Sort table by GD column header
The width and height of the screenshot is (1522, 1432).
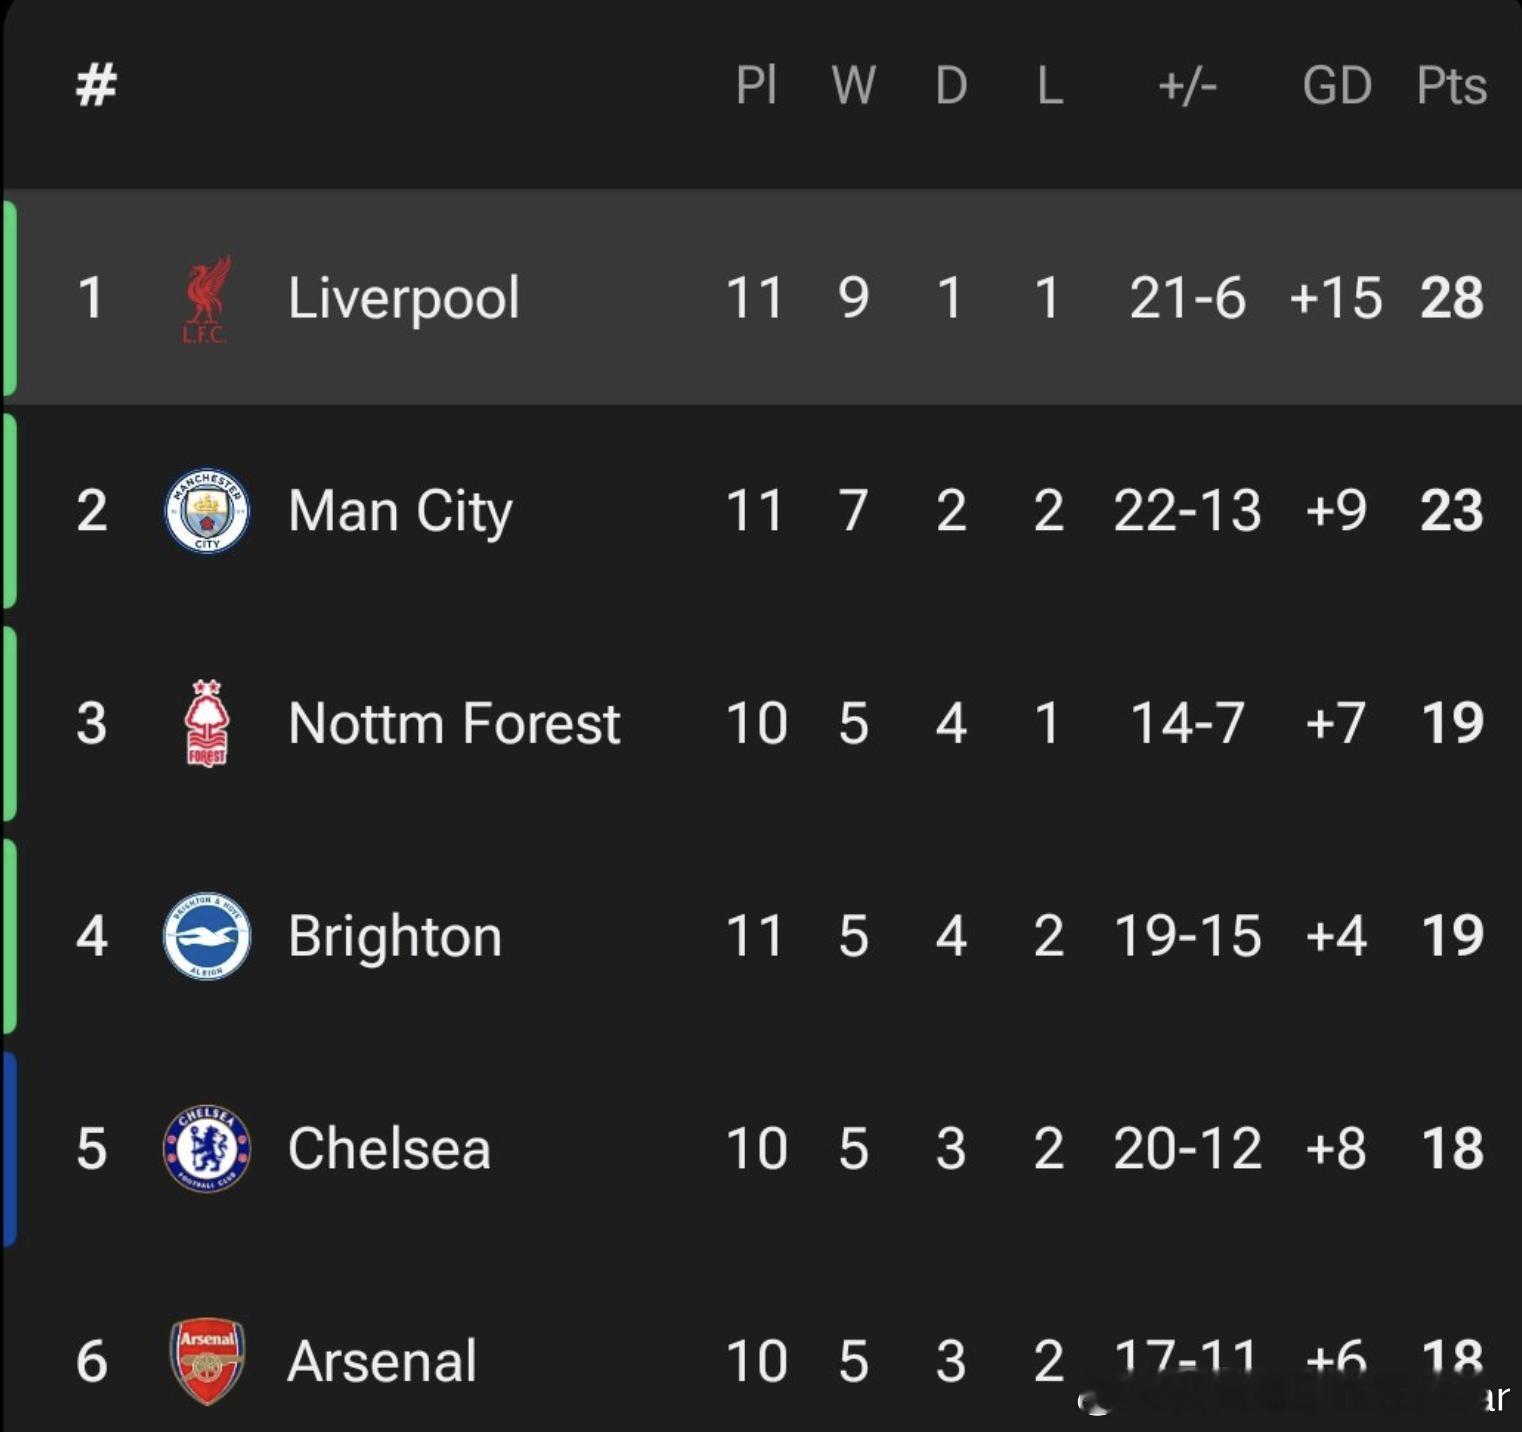[1336, 86]
